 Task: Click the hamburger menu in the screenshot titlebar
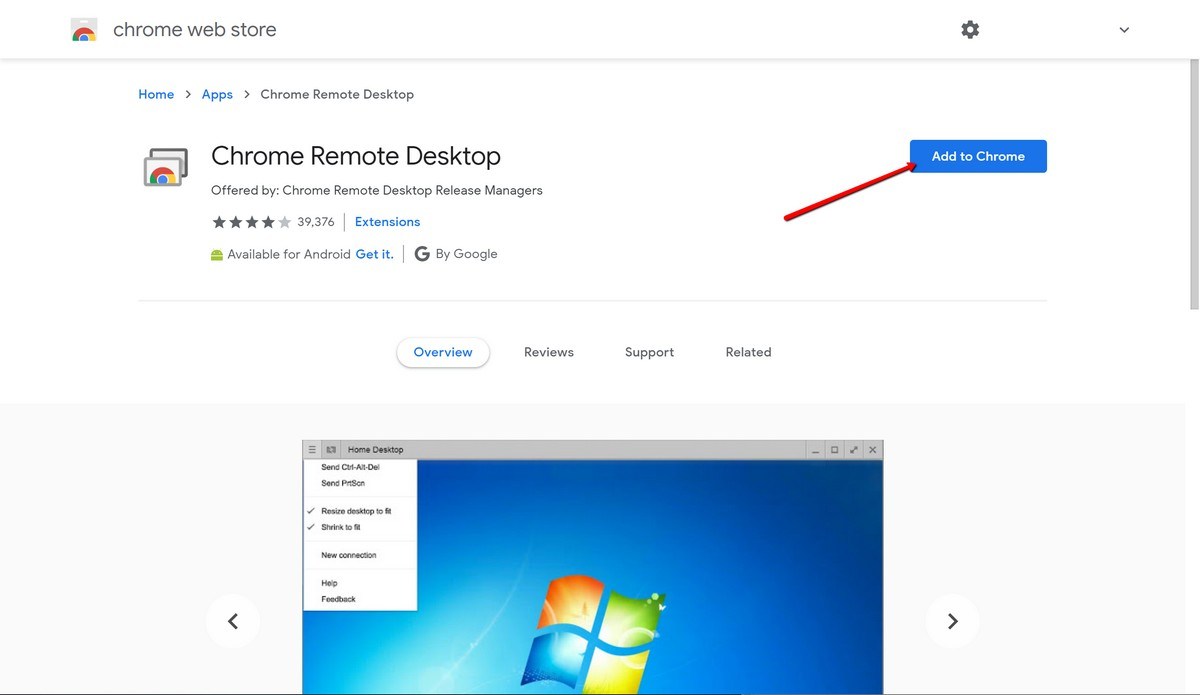tap(311, 449)
